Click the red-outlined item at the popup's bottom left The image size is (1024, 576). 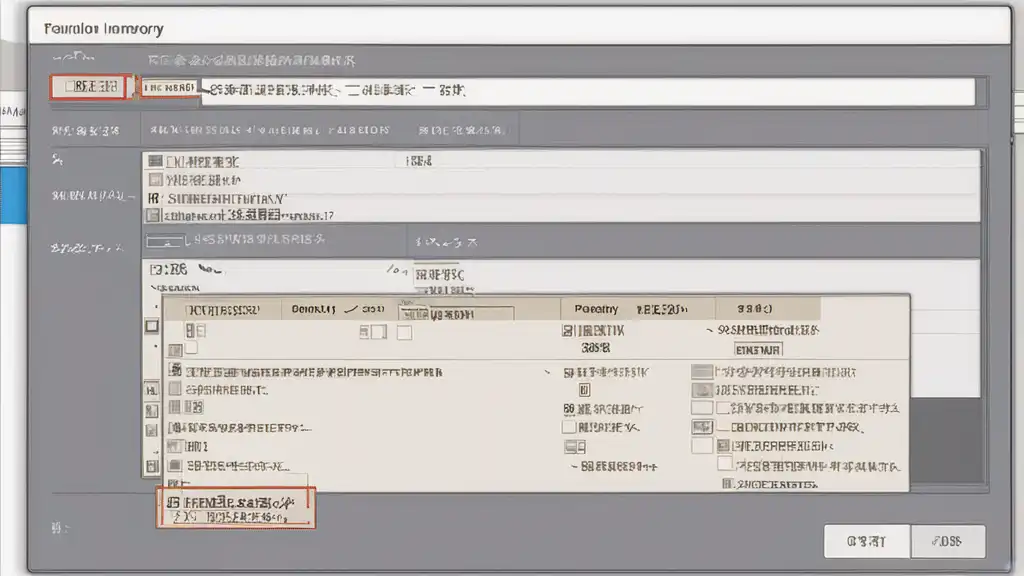pos(236,508)
